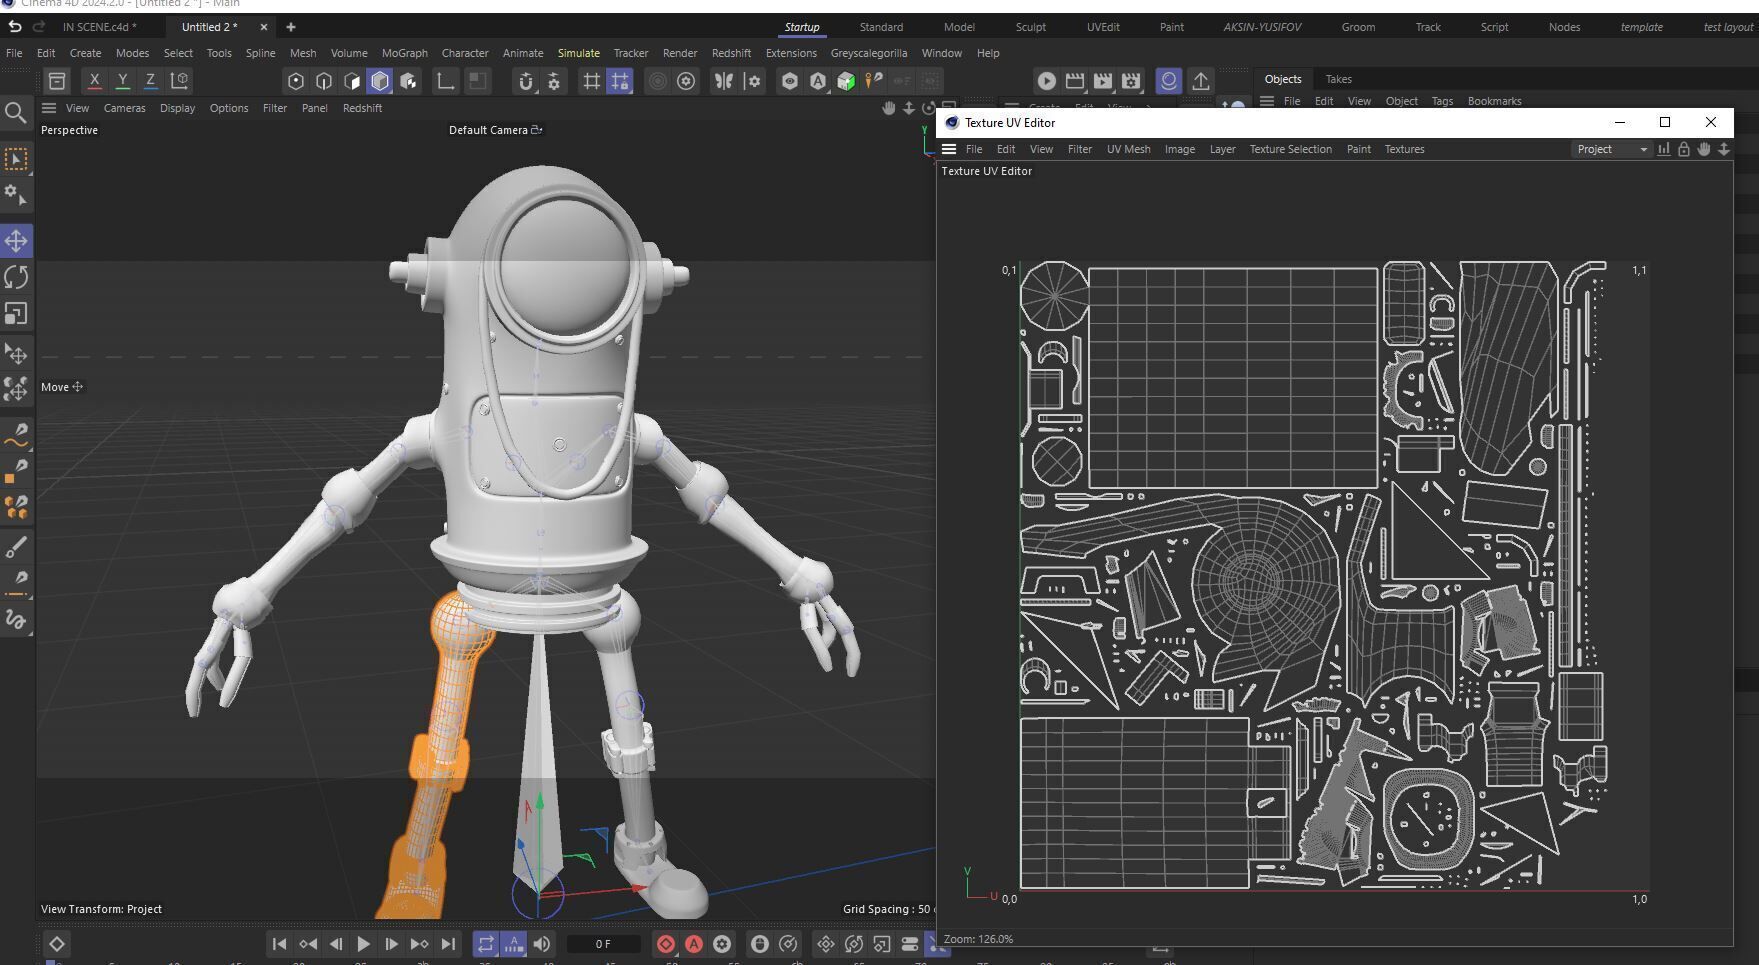Undo the last action arrow

[14, 27]
